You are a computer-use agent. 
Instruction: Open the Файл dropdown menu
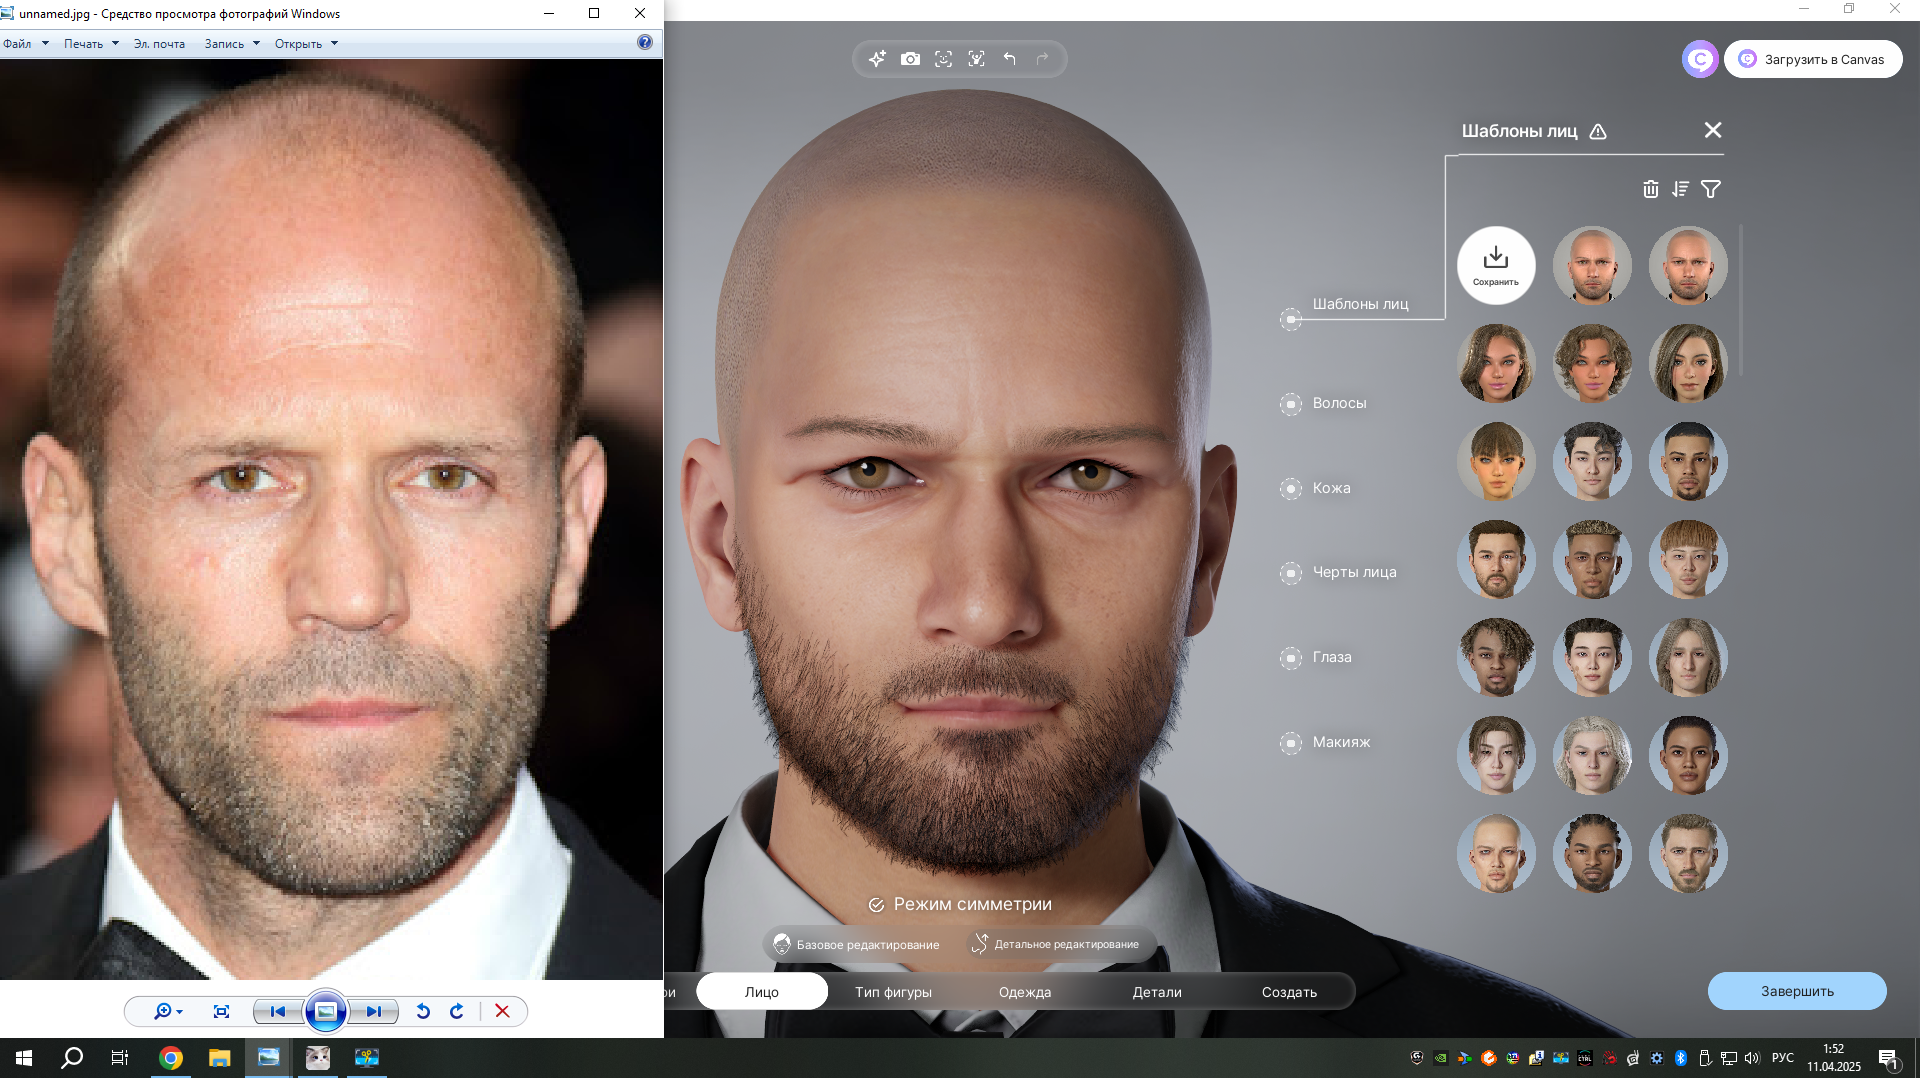point(25,44)
